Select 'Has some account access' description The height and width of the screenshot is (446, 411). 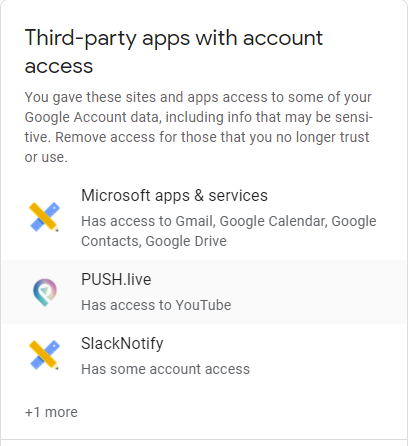pyautogui.click(x=165, y=369)
